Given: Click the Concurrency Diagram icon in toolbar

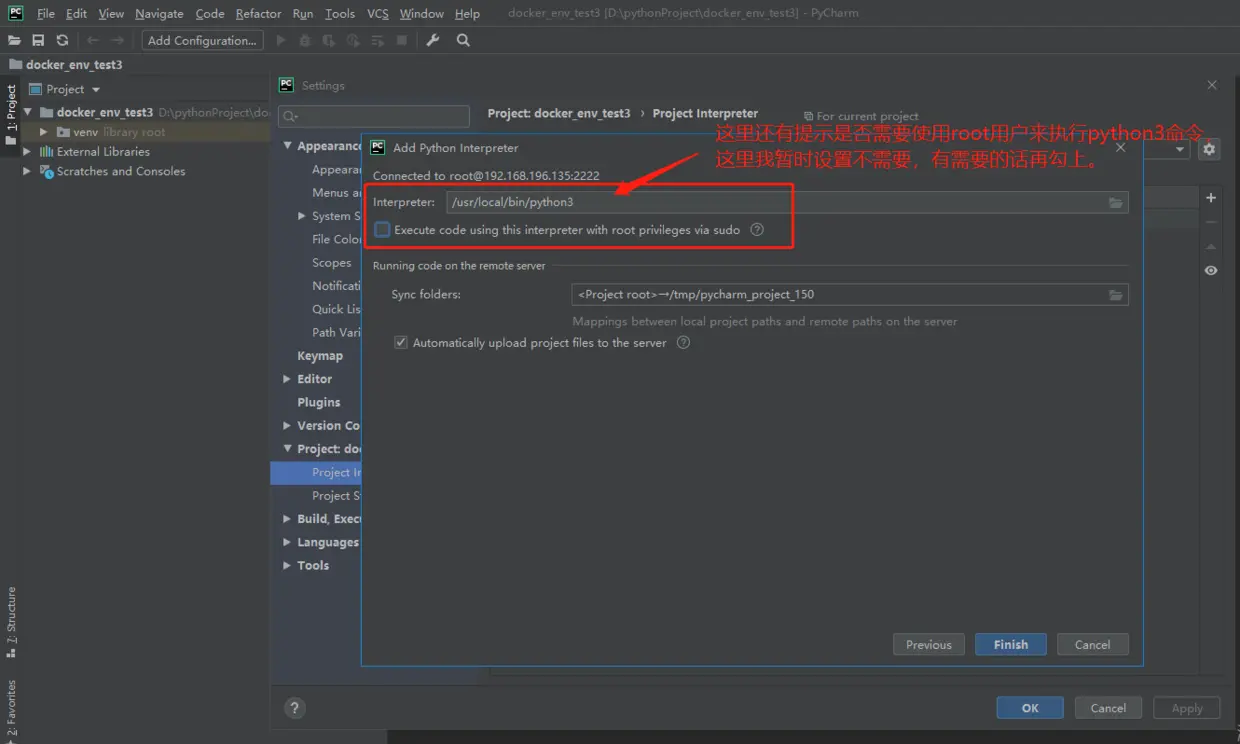Looking at the screenshot, I should click(377, 40).
